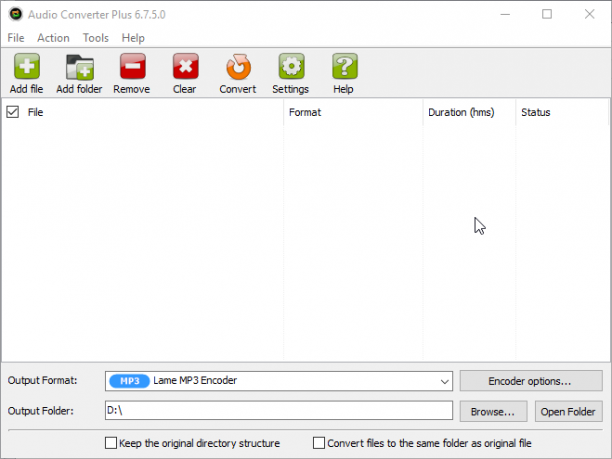The width and height of the screenshot is (612, 459).
Task: Expand the Output Format dropdown arrow
Action: (444, 381)
